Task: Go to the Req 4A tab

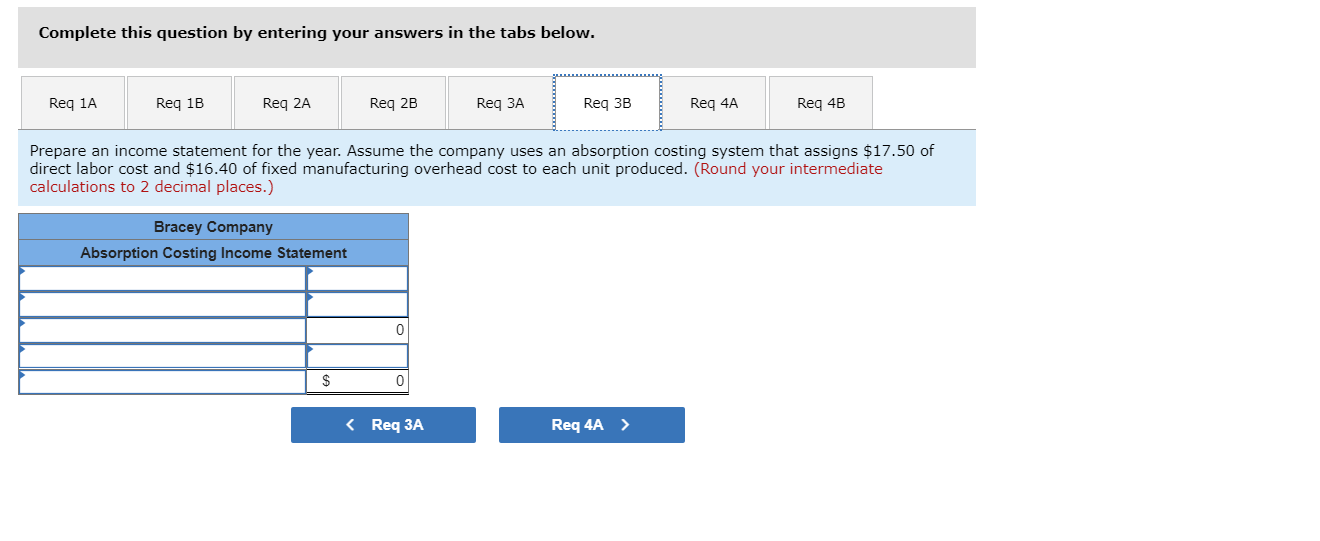Action: point(715,103)
